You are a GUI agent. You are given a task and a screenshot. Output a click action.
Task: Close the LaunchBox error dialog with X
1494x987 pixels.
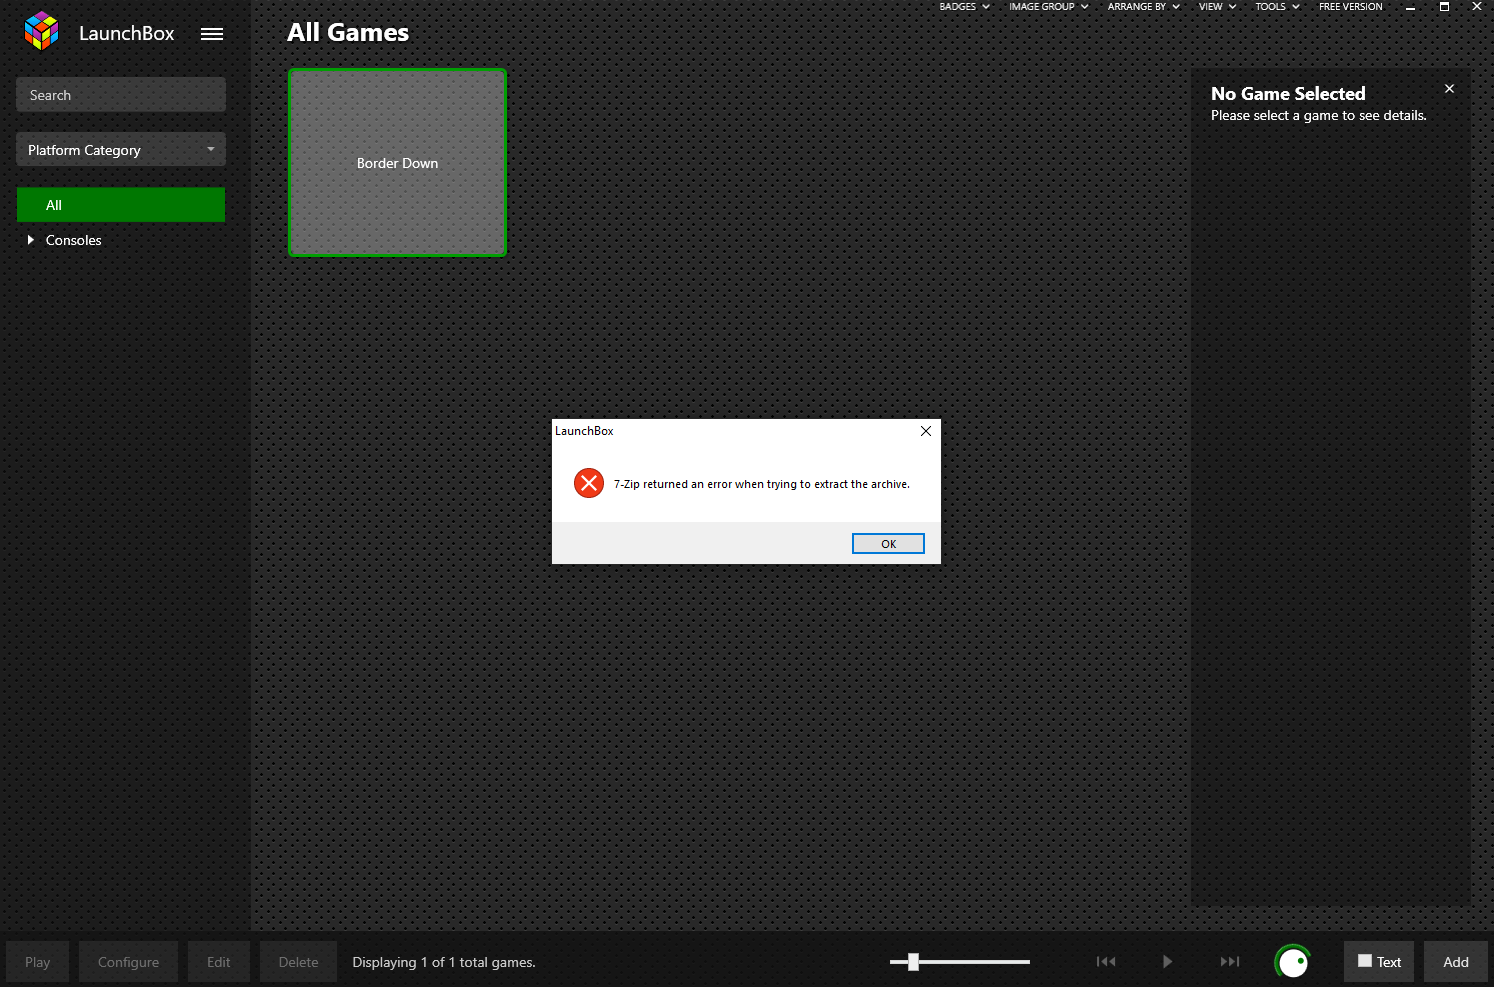[926, 431]
